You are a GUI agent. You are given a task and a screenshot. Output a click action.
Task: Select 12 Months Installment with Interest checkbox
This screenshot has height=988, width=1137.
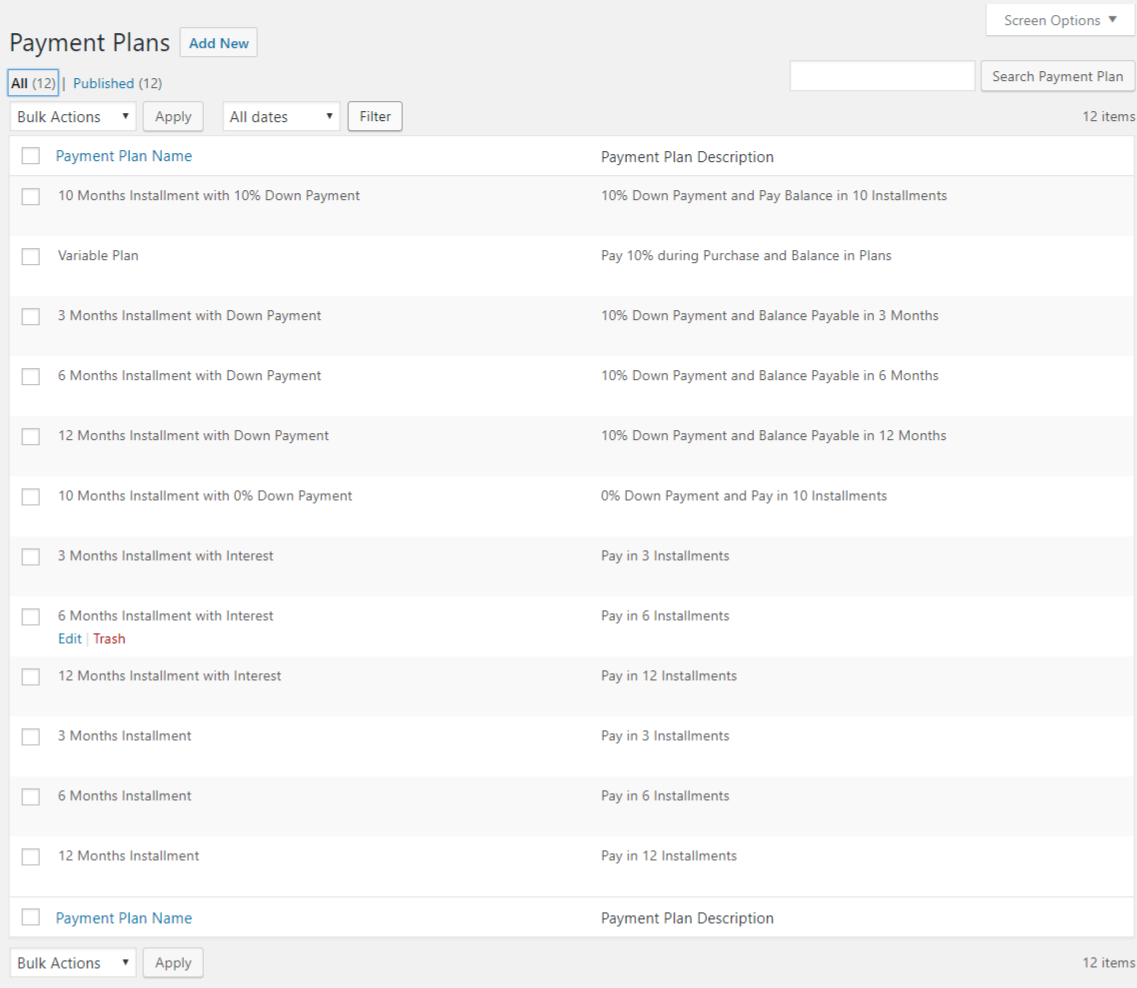(30, 677)
